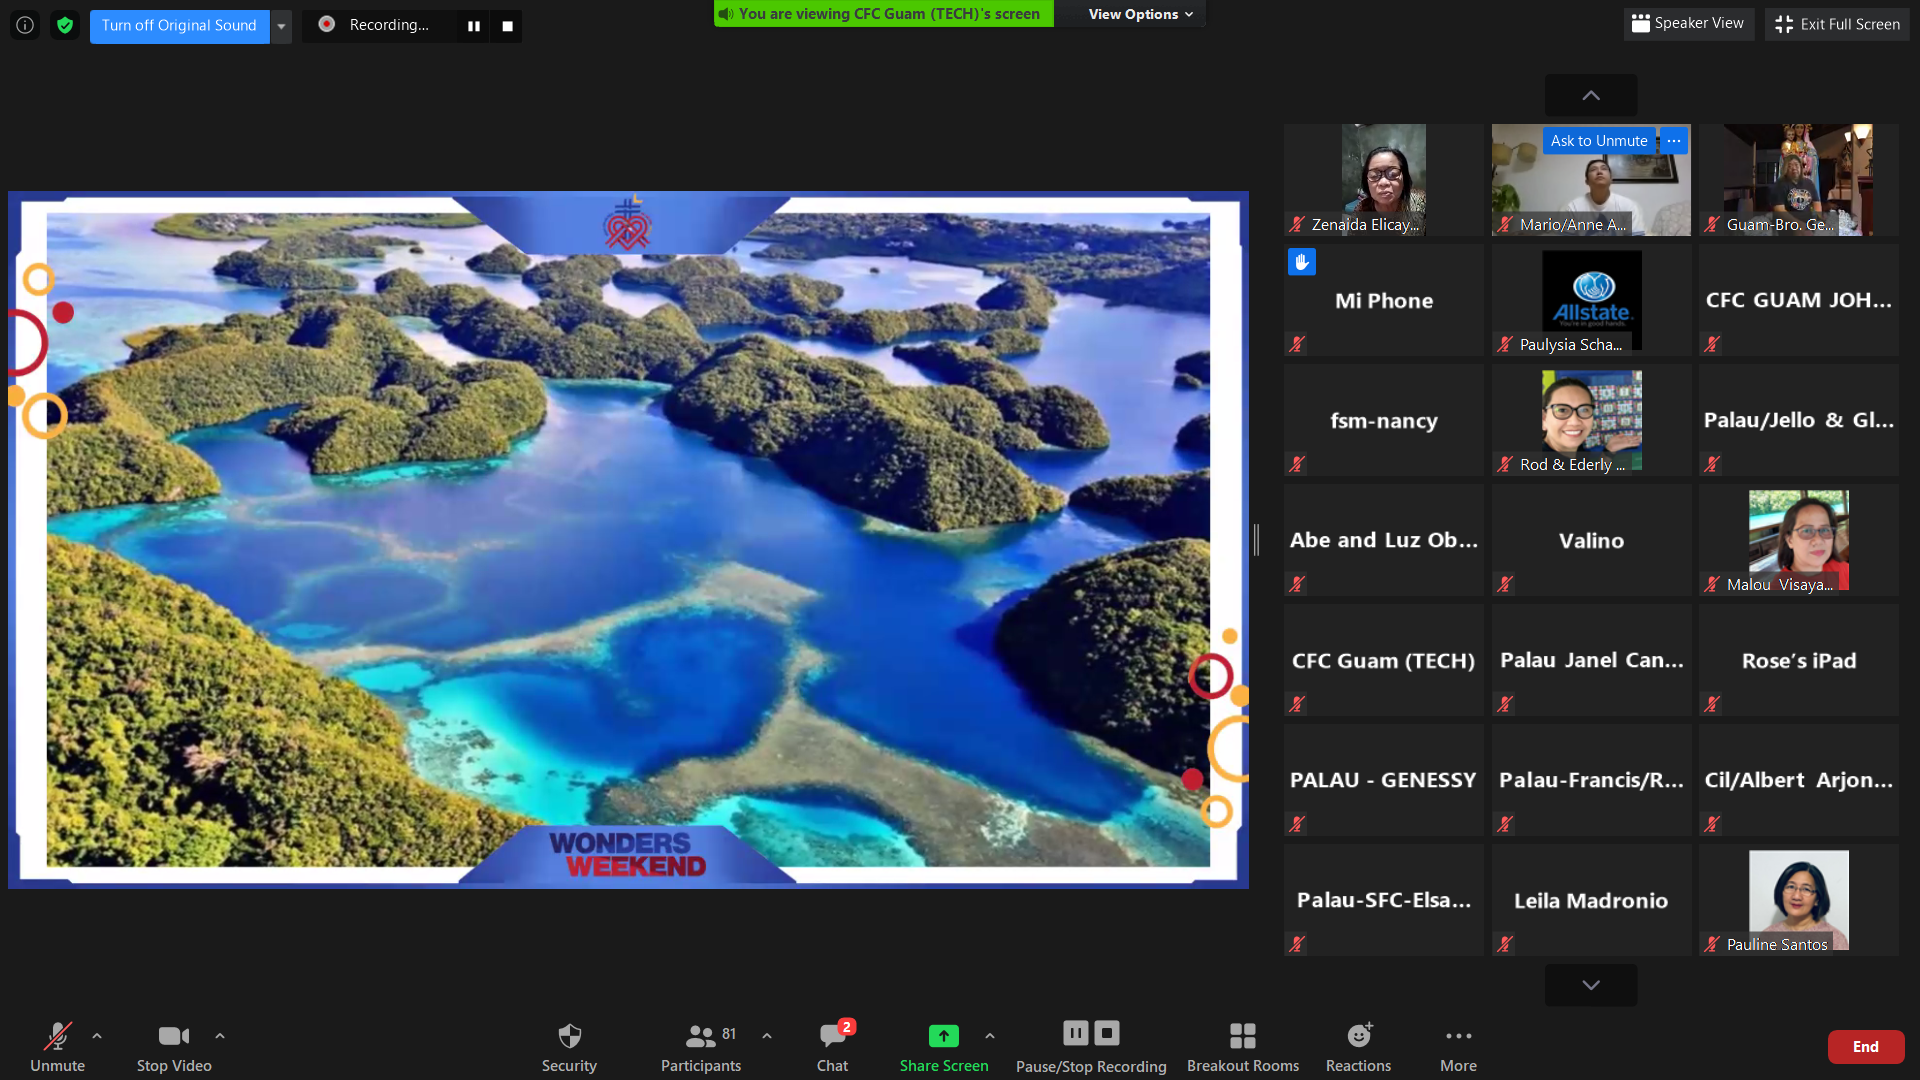Turn off Original Sound
The width and height of the screenshot is (1920, 1080).
pyautogui.click(x=179, y=25)
